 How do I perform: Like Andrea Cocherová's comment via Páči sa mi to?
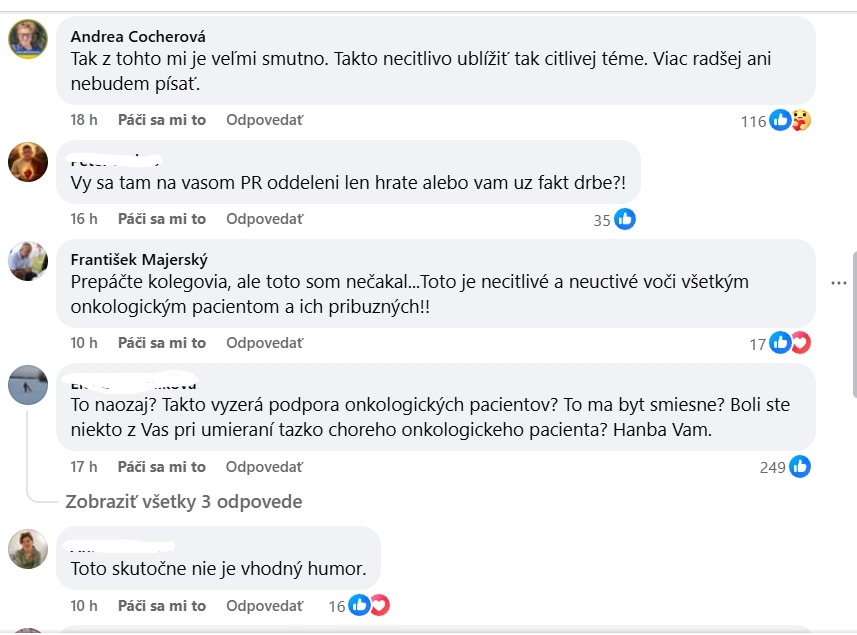coord(162,120)
